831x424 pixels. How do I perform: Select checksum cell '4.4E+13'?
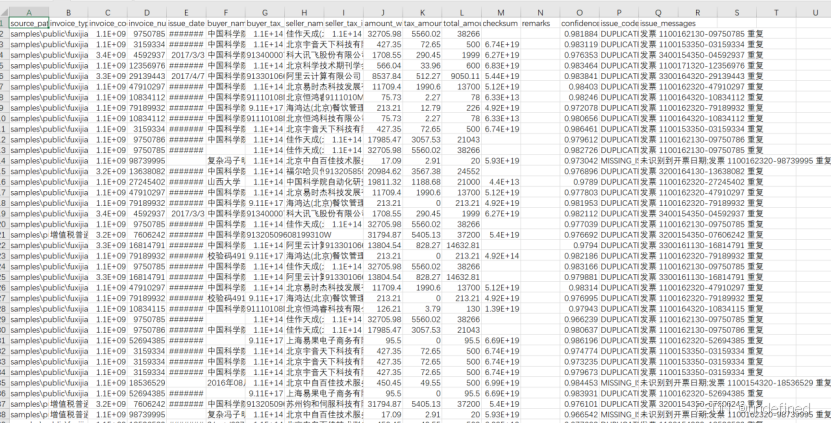point(501,182)
